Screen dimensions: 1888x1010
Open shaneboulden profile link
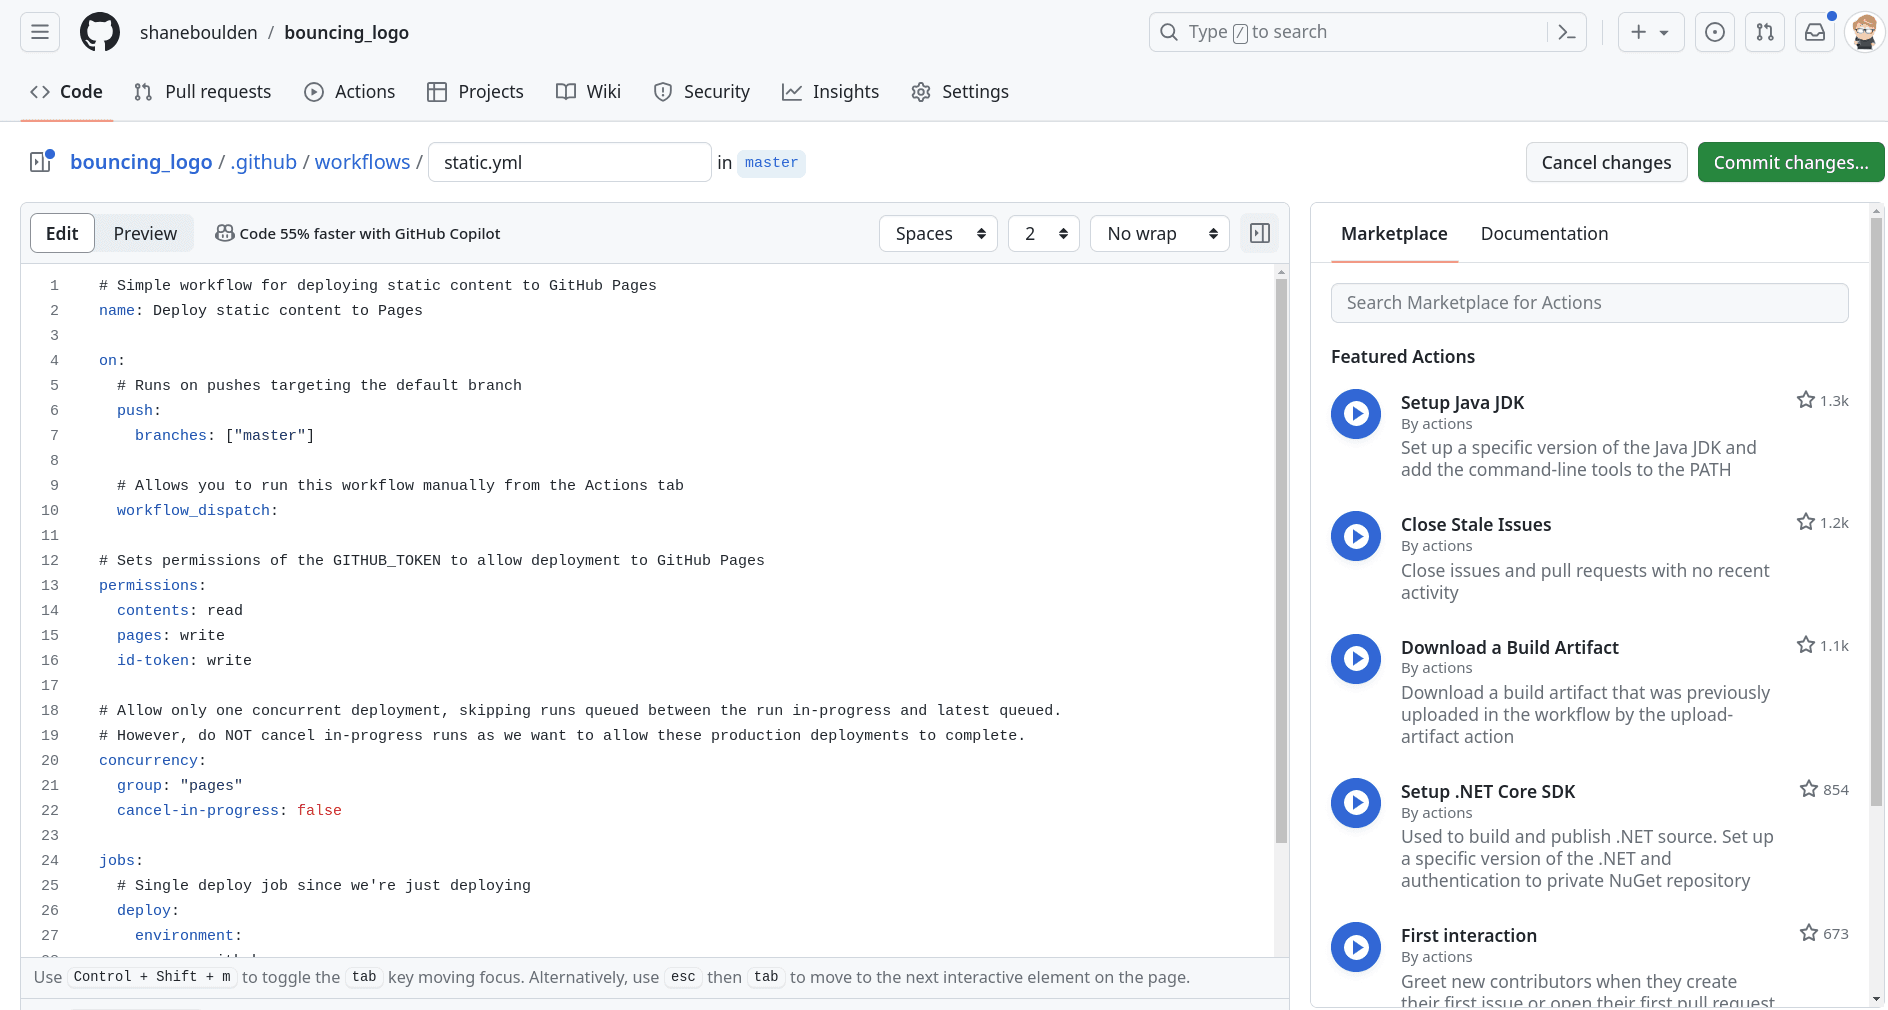[x=199, y=32]
